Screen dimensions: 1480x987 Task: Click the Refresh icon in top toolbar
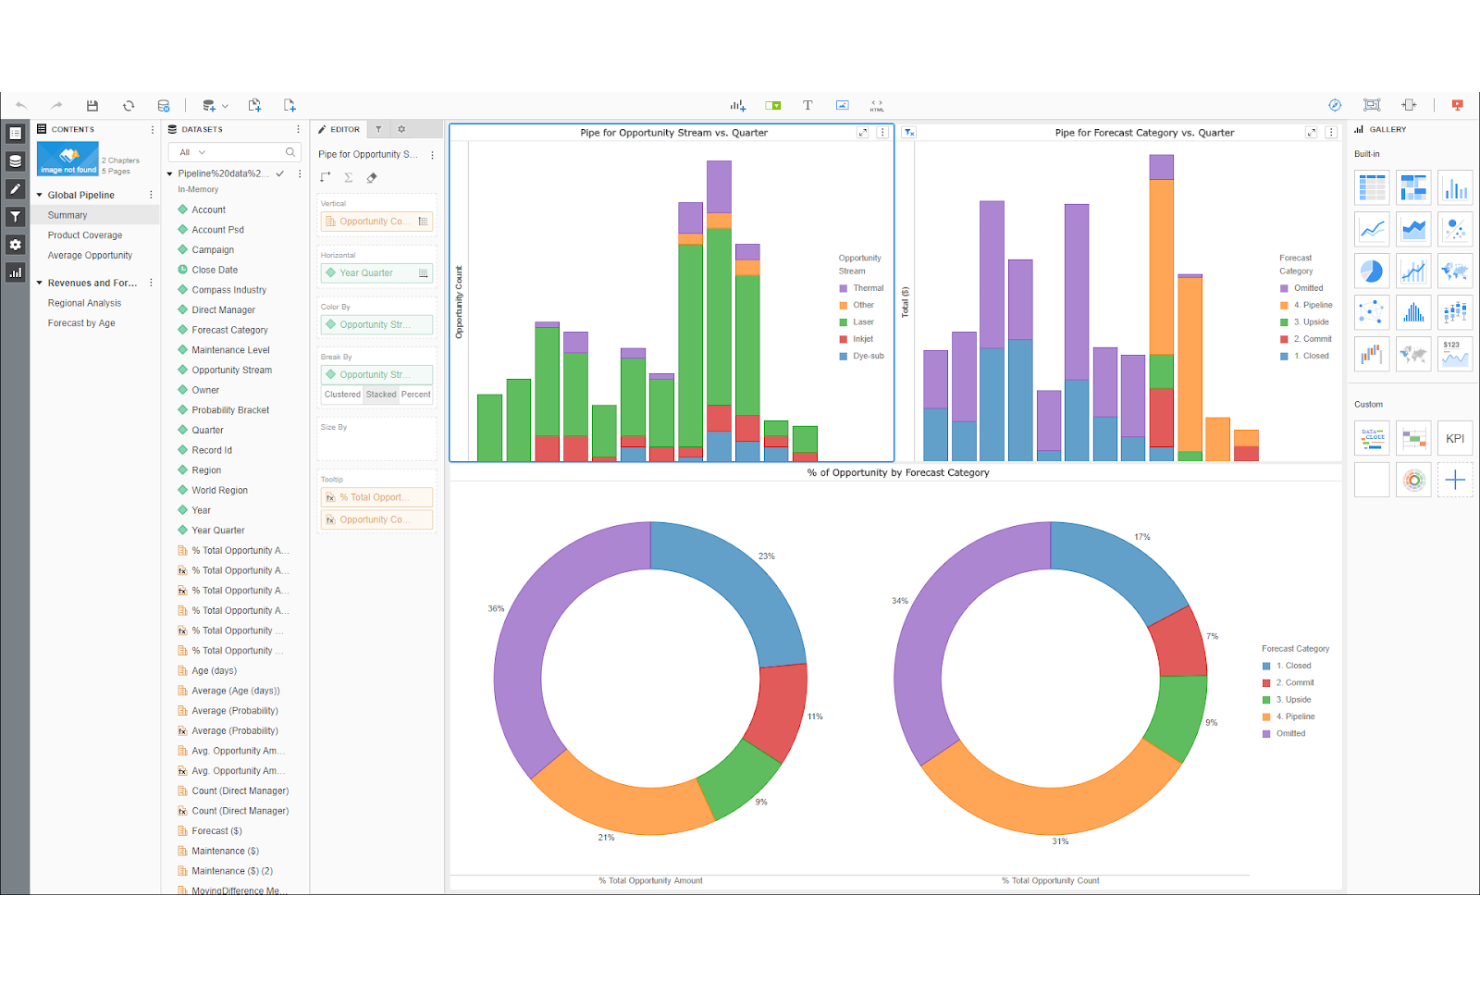tap(128, 105)
